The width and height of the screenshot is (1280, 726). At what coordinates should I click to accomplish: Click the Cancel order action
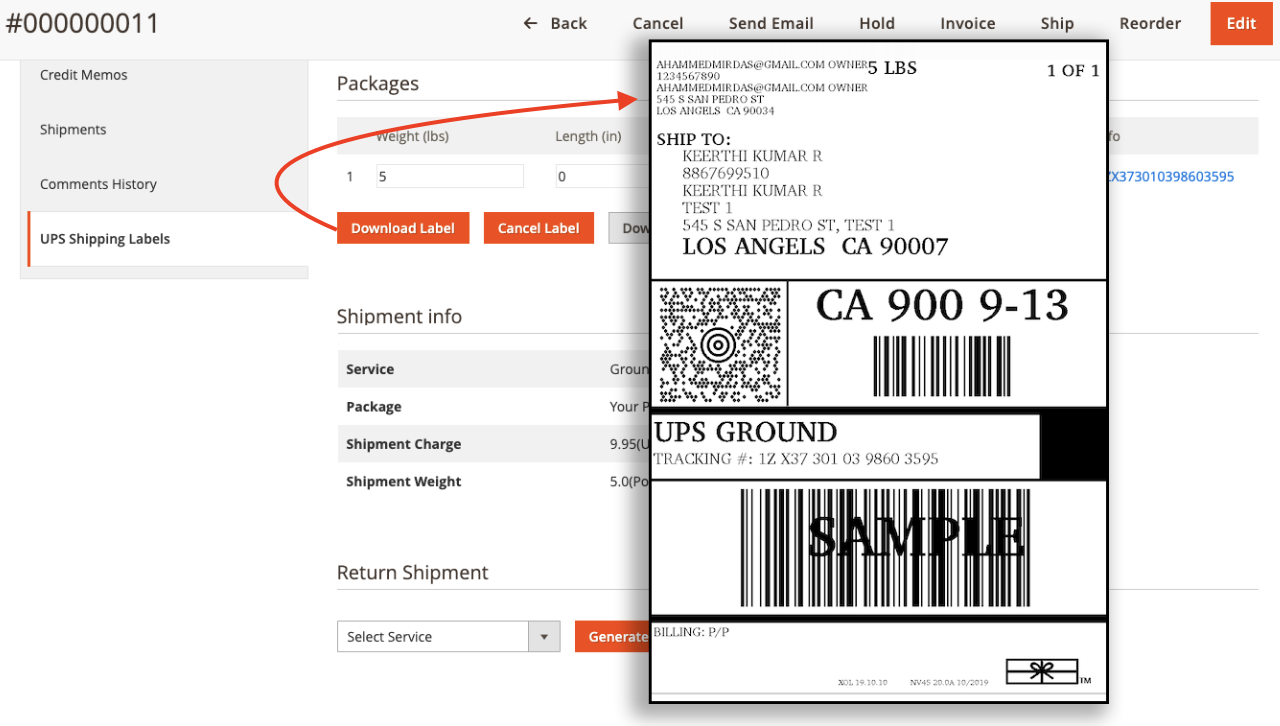pos(658,23)
